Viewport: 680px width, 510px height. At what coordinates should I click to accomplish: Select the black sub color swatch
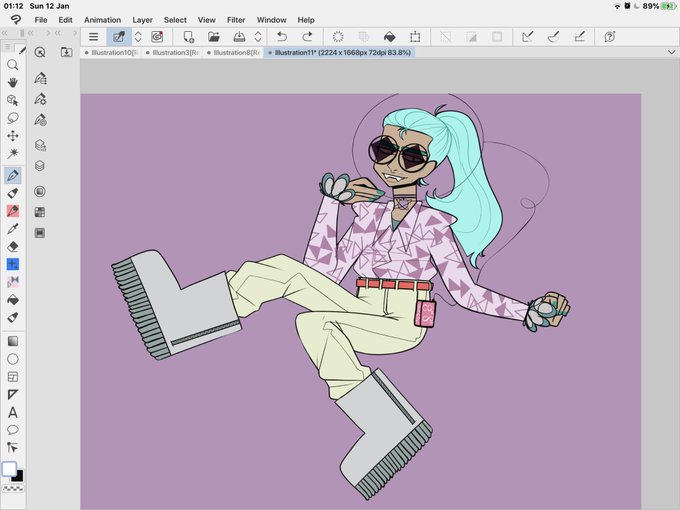(18, 477)
